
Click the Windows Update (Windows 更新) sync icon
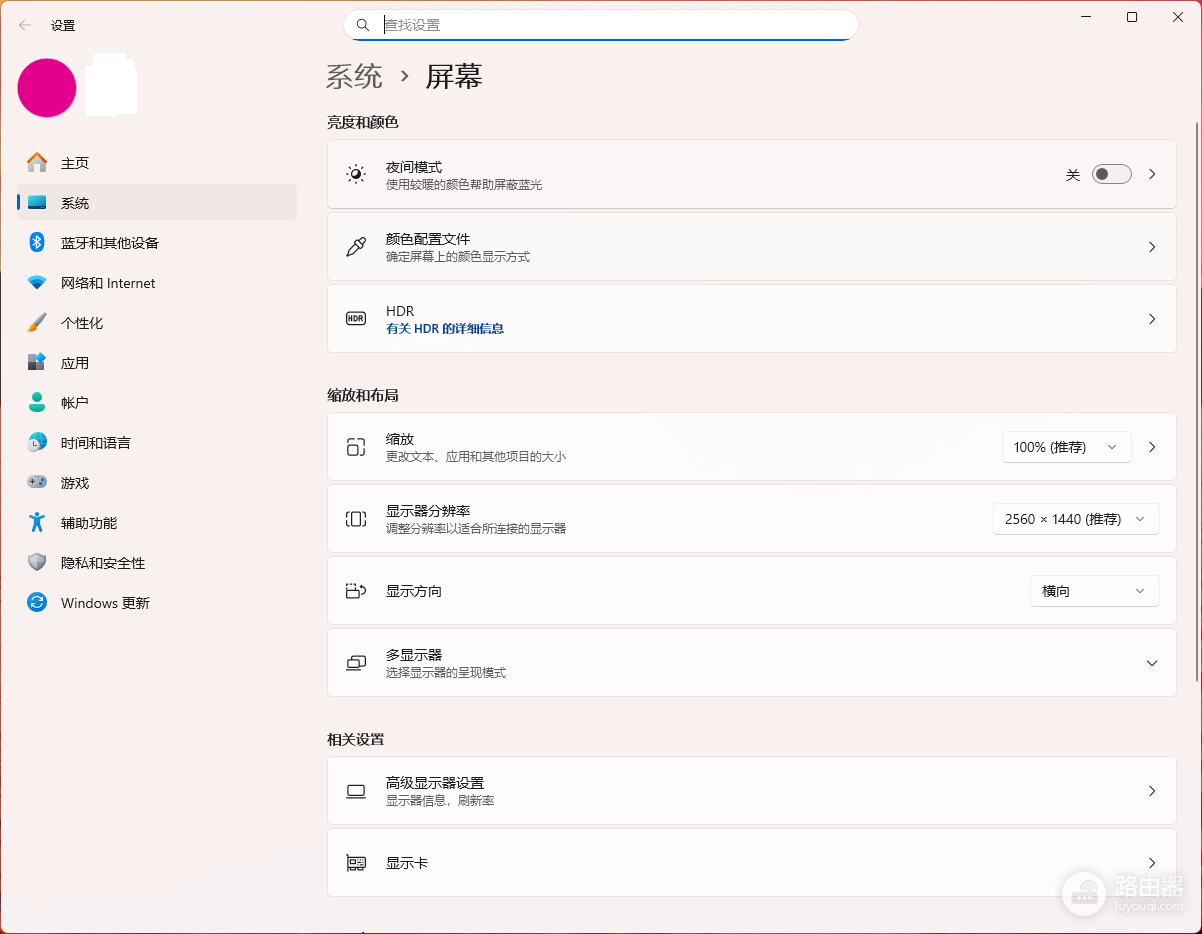37,602
